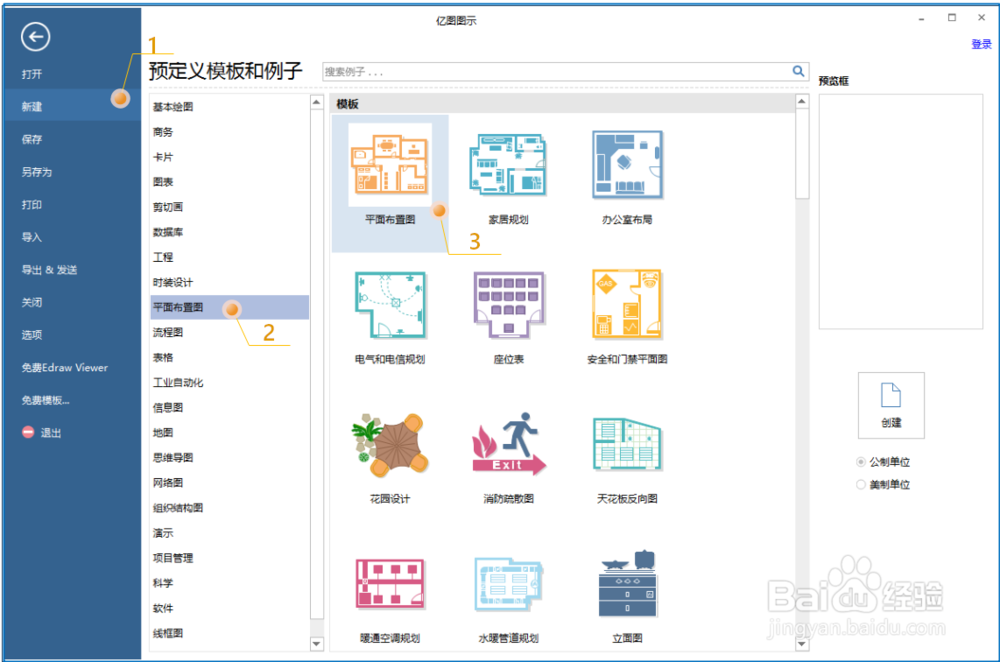Click the 免费模板... sidebar link
1000x662 pixels.
(45, 400)
